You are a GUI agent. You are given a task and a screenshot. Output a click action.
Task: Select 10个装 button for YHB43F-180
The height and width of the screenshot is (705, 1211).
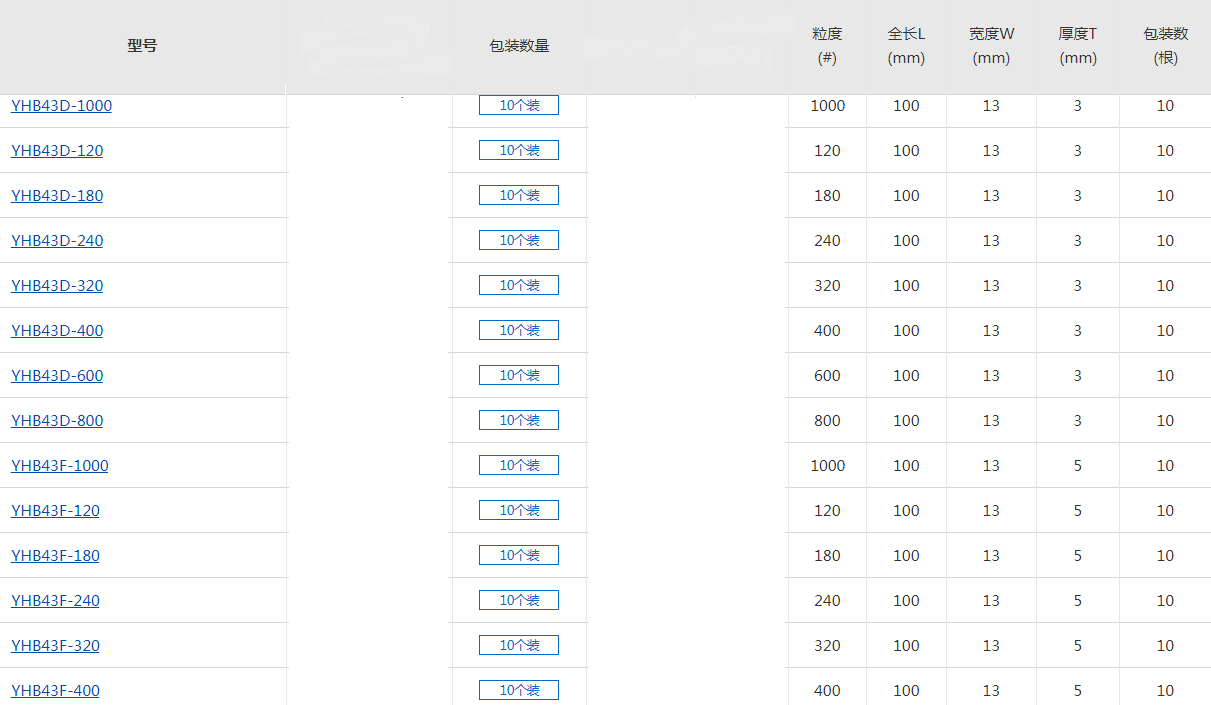[x=519, y=555]
